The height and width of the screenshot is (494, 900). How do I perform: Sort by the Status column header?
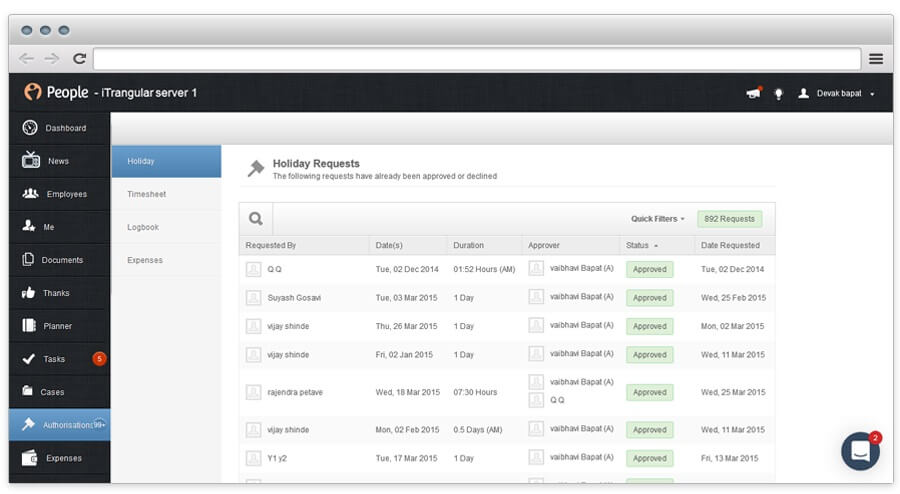click(642, 245)
